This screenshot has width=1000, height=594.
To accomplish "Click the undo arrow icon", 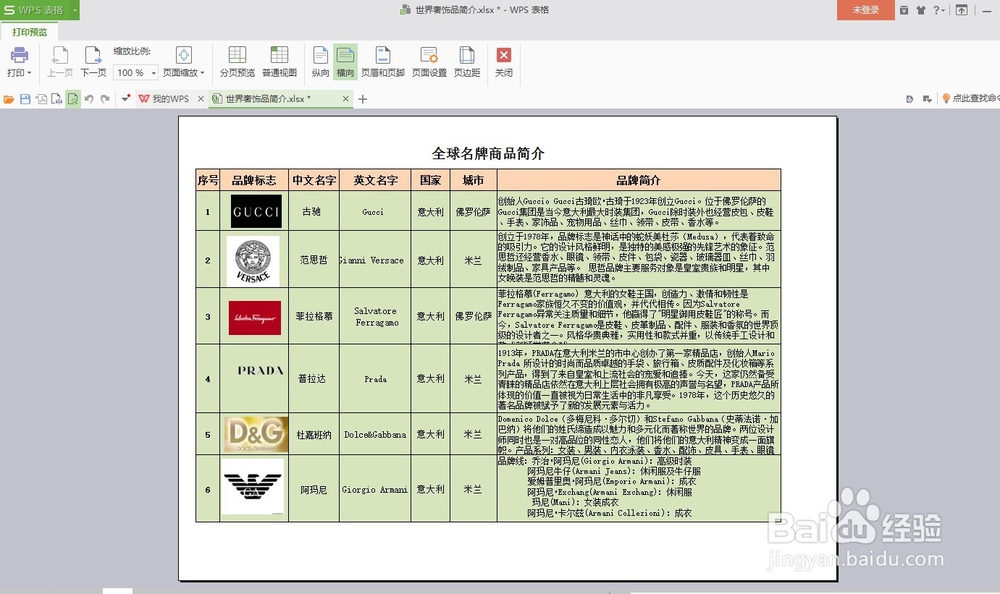I will click(89, 99).
